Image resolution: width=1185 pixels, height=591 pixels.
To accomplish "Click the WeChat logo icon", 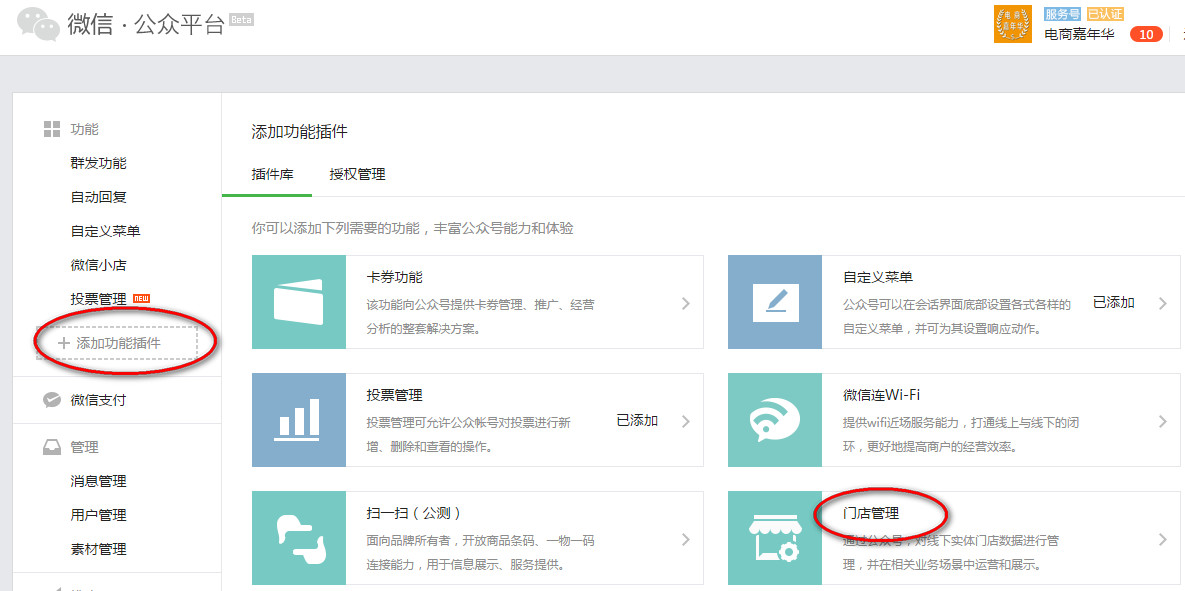I will (38, 24).
